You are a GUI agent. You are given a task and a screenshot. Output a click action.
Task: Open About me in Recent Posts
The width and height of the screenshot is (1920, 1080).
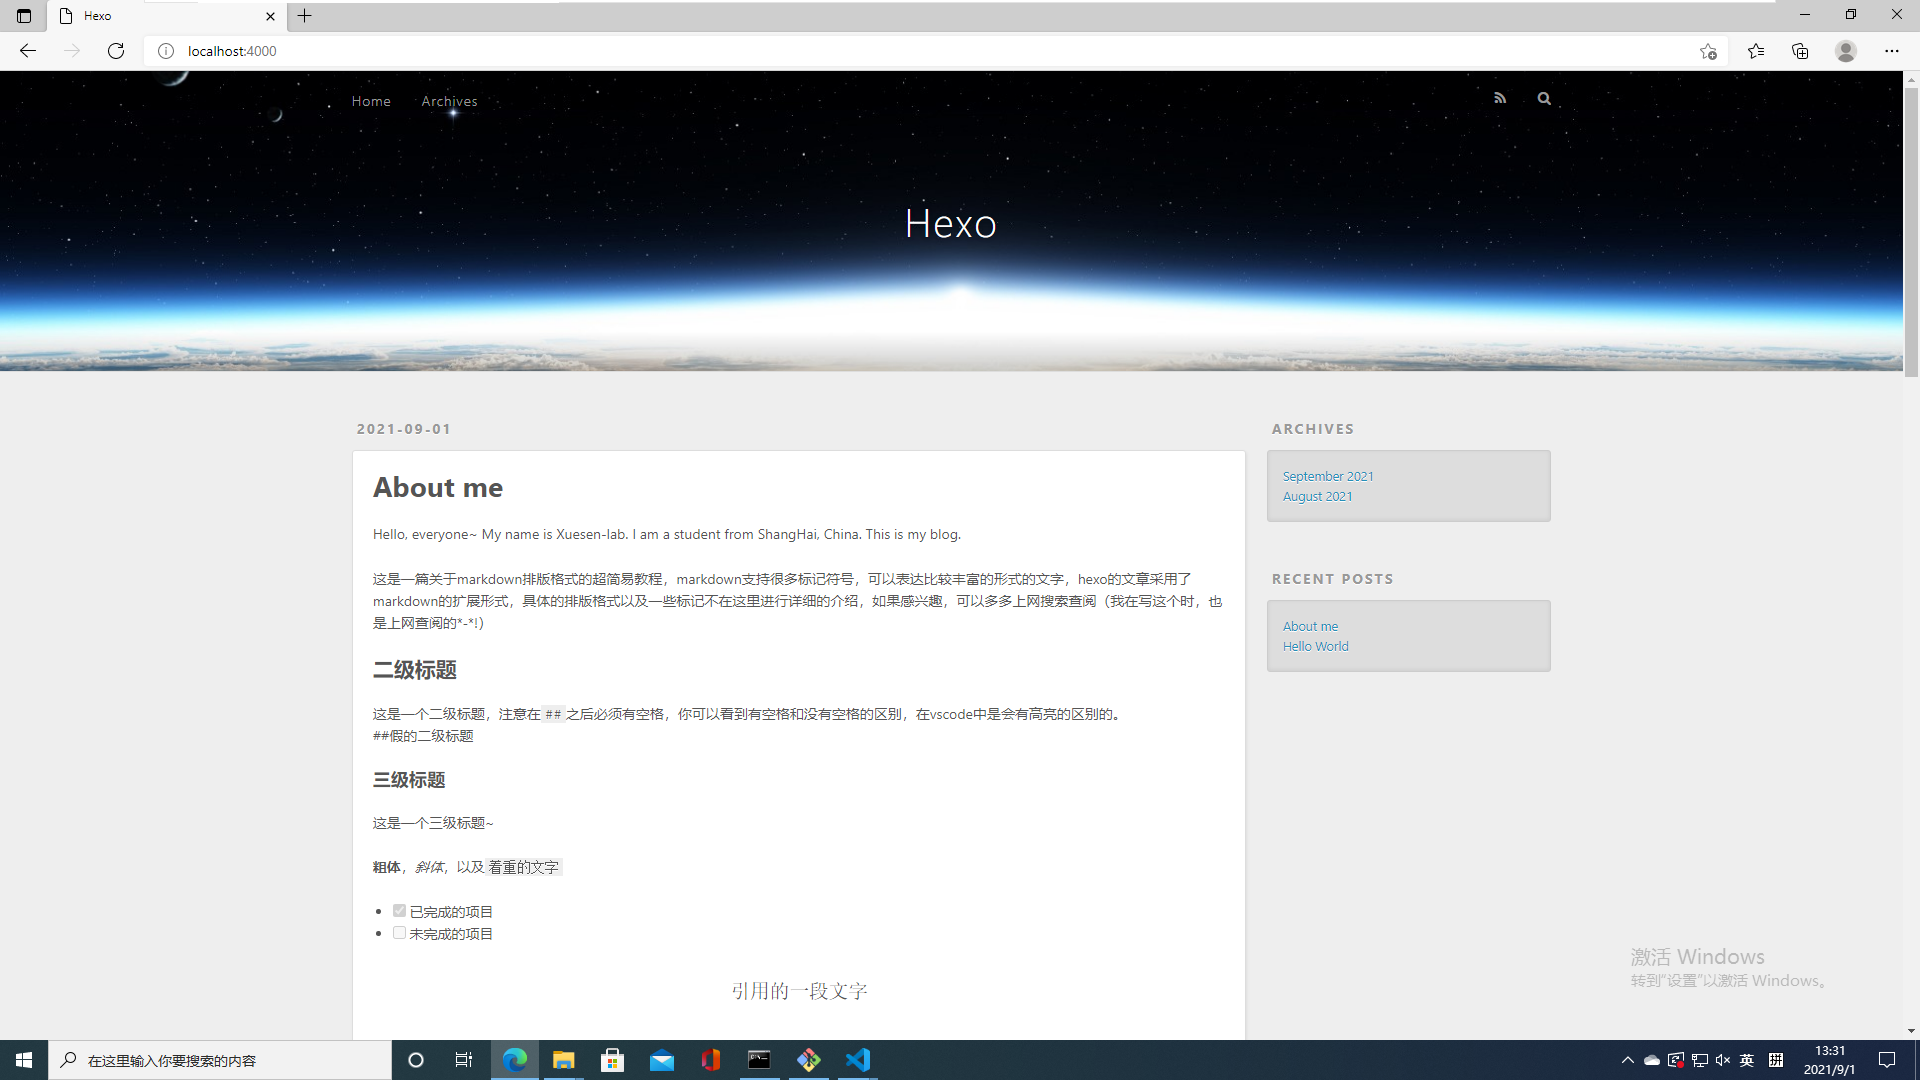pyautogui.click(x=1310, y=626)
